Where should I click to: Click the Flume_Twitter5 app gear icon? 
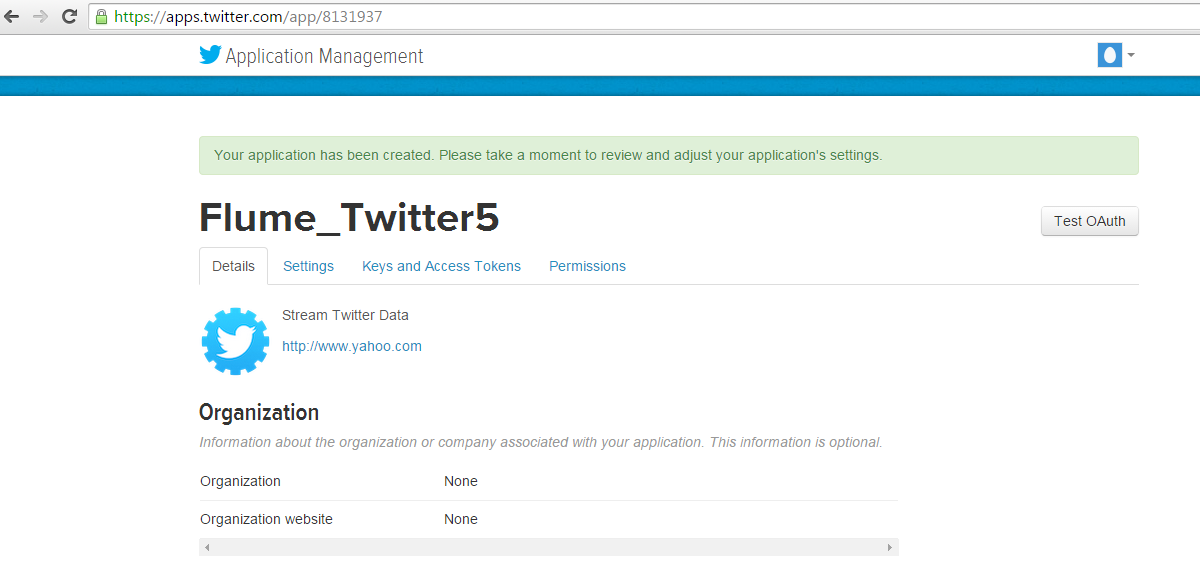[235, 341]
